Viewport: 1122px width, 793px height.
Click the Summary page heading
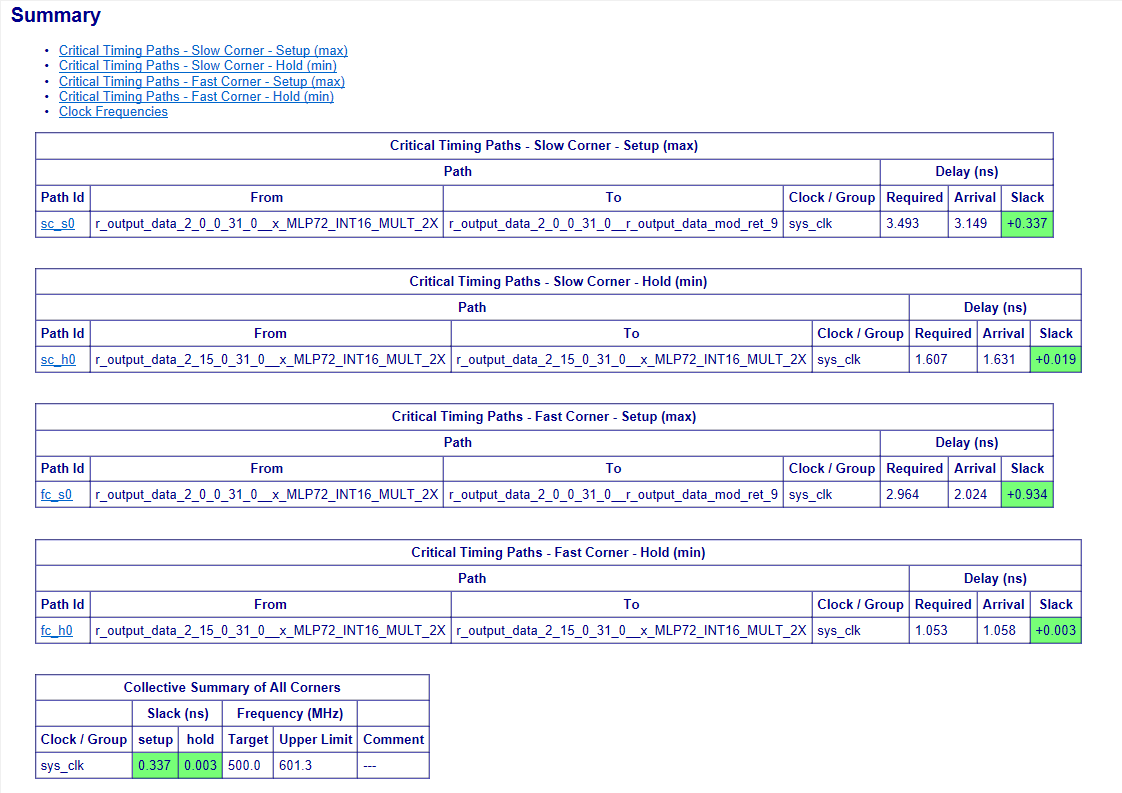point(56,16)
